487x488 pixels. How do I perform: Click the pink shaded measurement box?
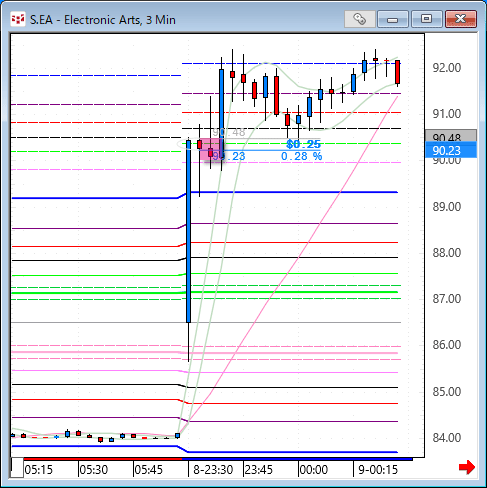point(212,149)
